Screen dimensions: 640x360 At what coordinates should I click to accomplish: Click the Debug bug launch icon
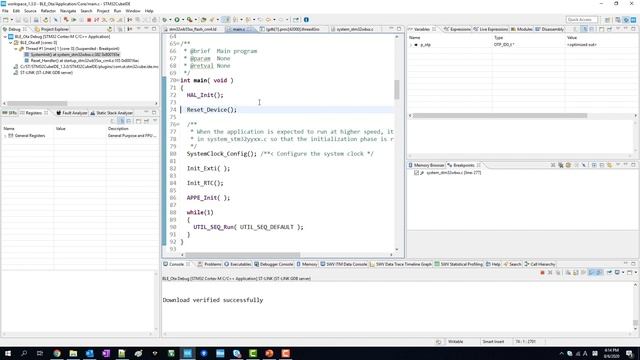click(x=164, y=20)
